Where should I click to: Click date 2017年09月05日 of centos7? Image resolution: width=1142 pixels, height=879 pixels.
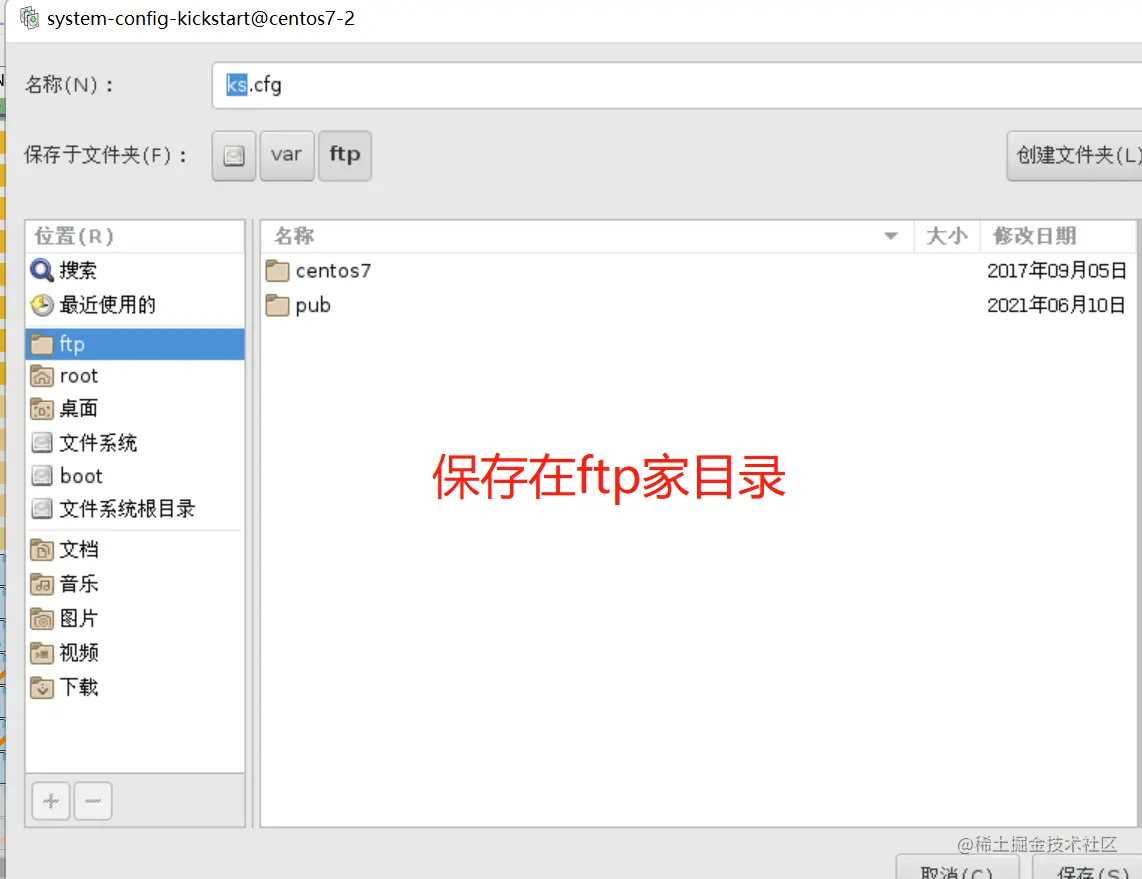tap(1057, 271)
